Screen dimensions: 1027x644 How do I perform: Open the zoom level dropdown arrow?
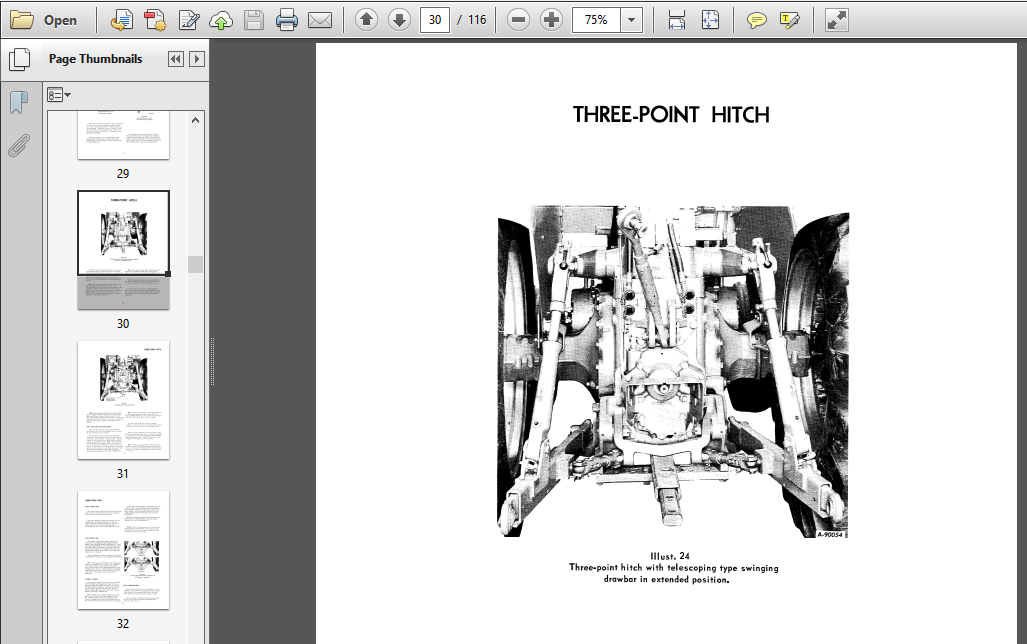pyautogui.click(x=631, y=20)
